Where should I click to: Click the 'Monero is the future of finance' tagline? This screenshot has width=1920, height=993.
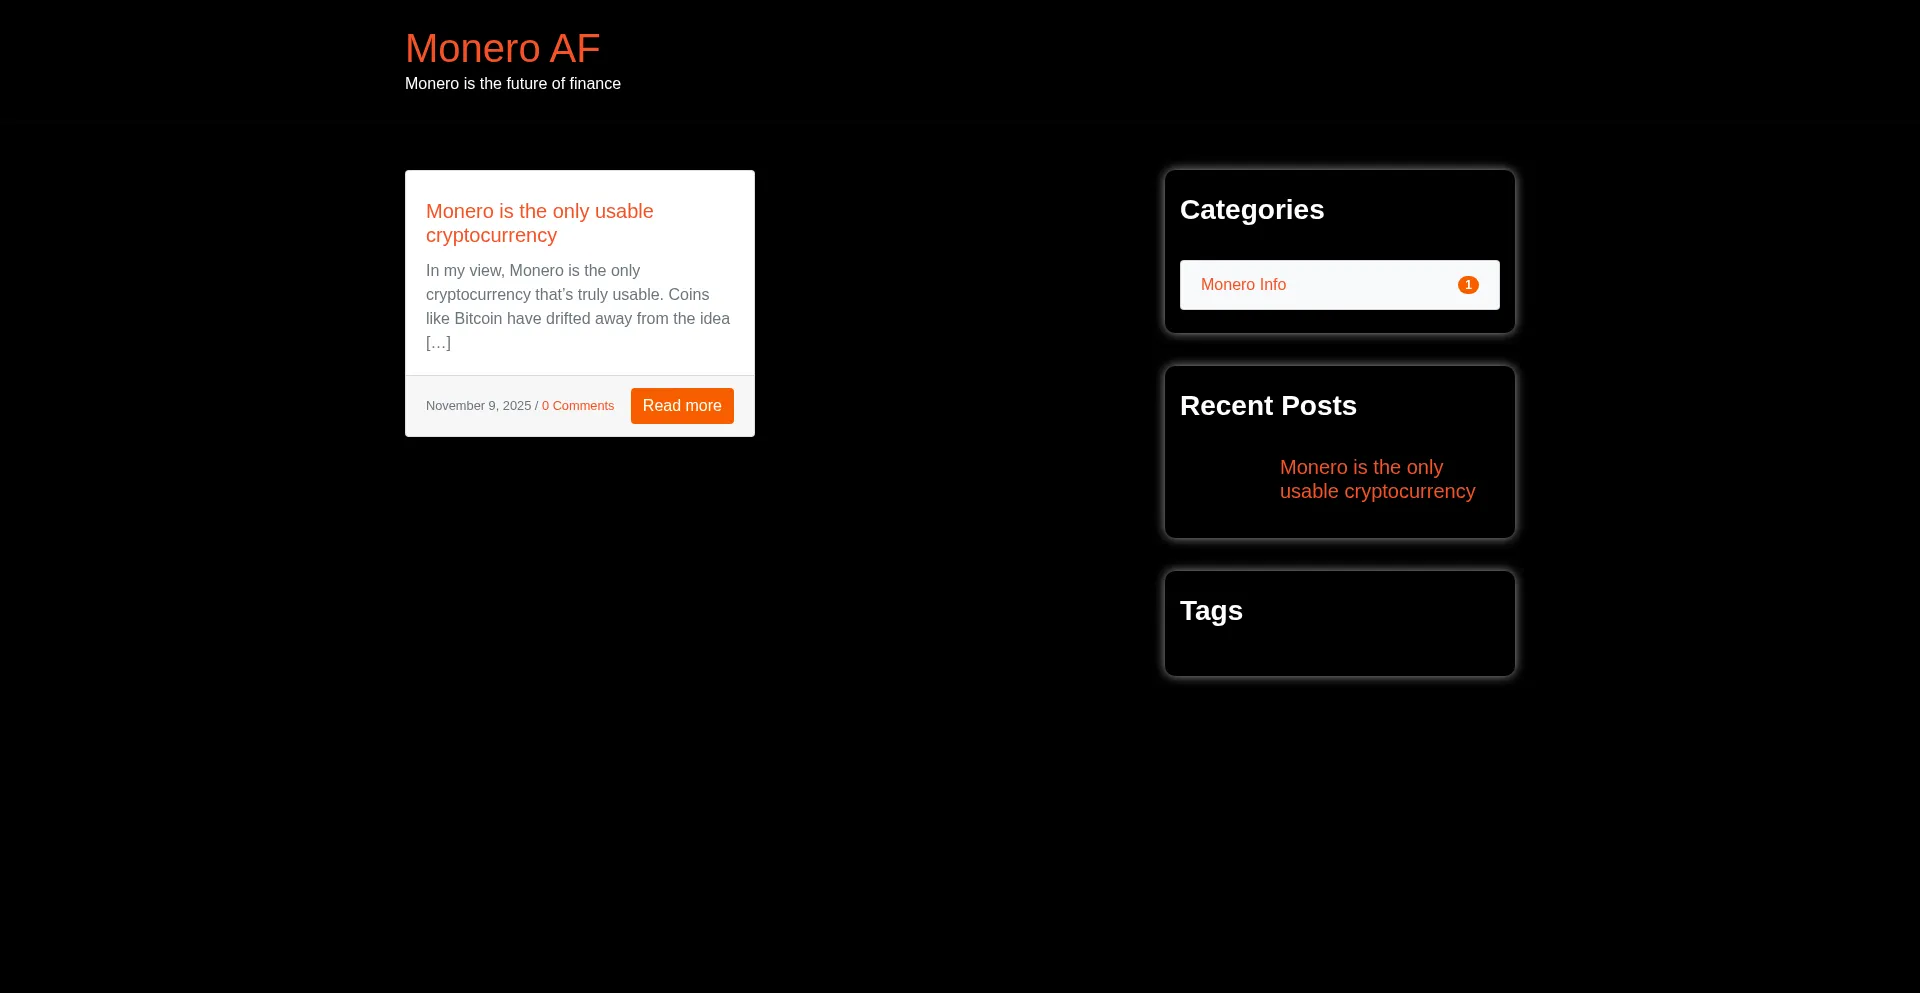(512, 84)
